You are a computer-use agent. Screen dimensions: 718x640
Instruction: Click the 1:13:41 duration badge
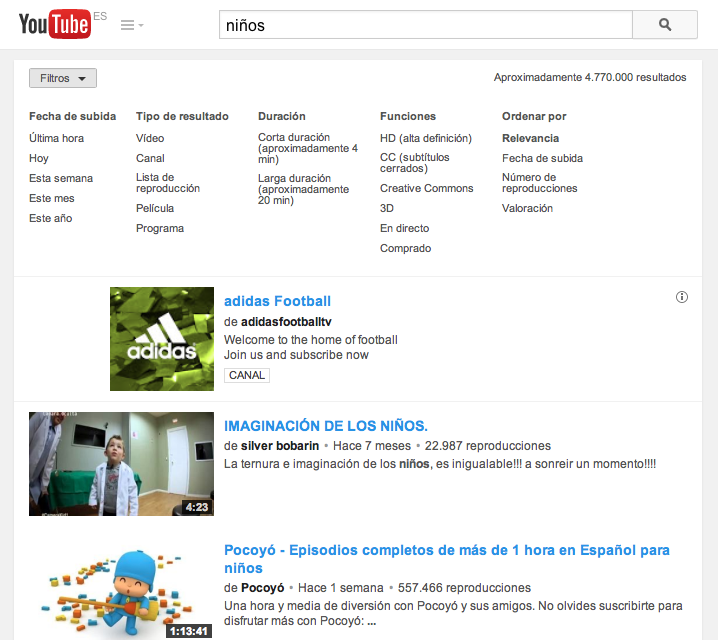189,631
